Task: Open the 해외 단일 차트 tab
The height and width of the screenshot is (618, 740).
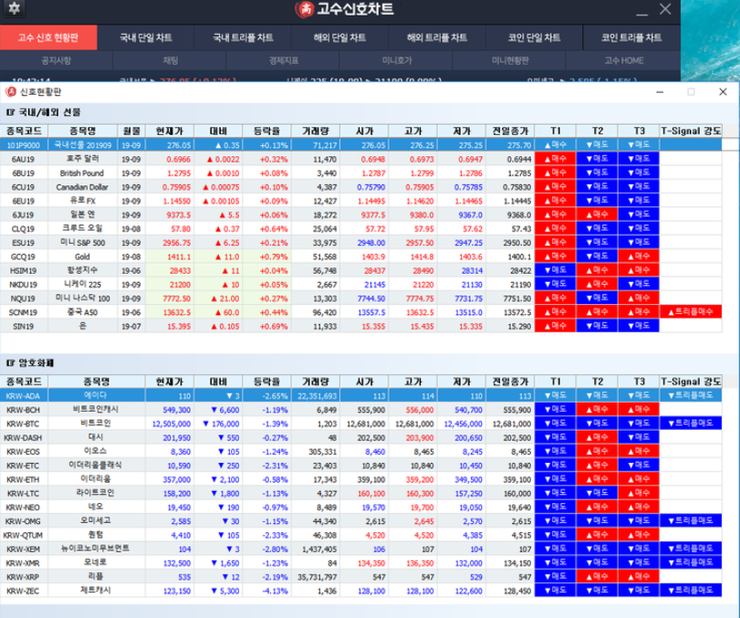Action: [x=340, y=38]
